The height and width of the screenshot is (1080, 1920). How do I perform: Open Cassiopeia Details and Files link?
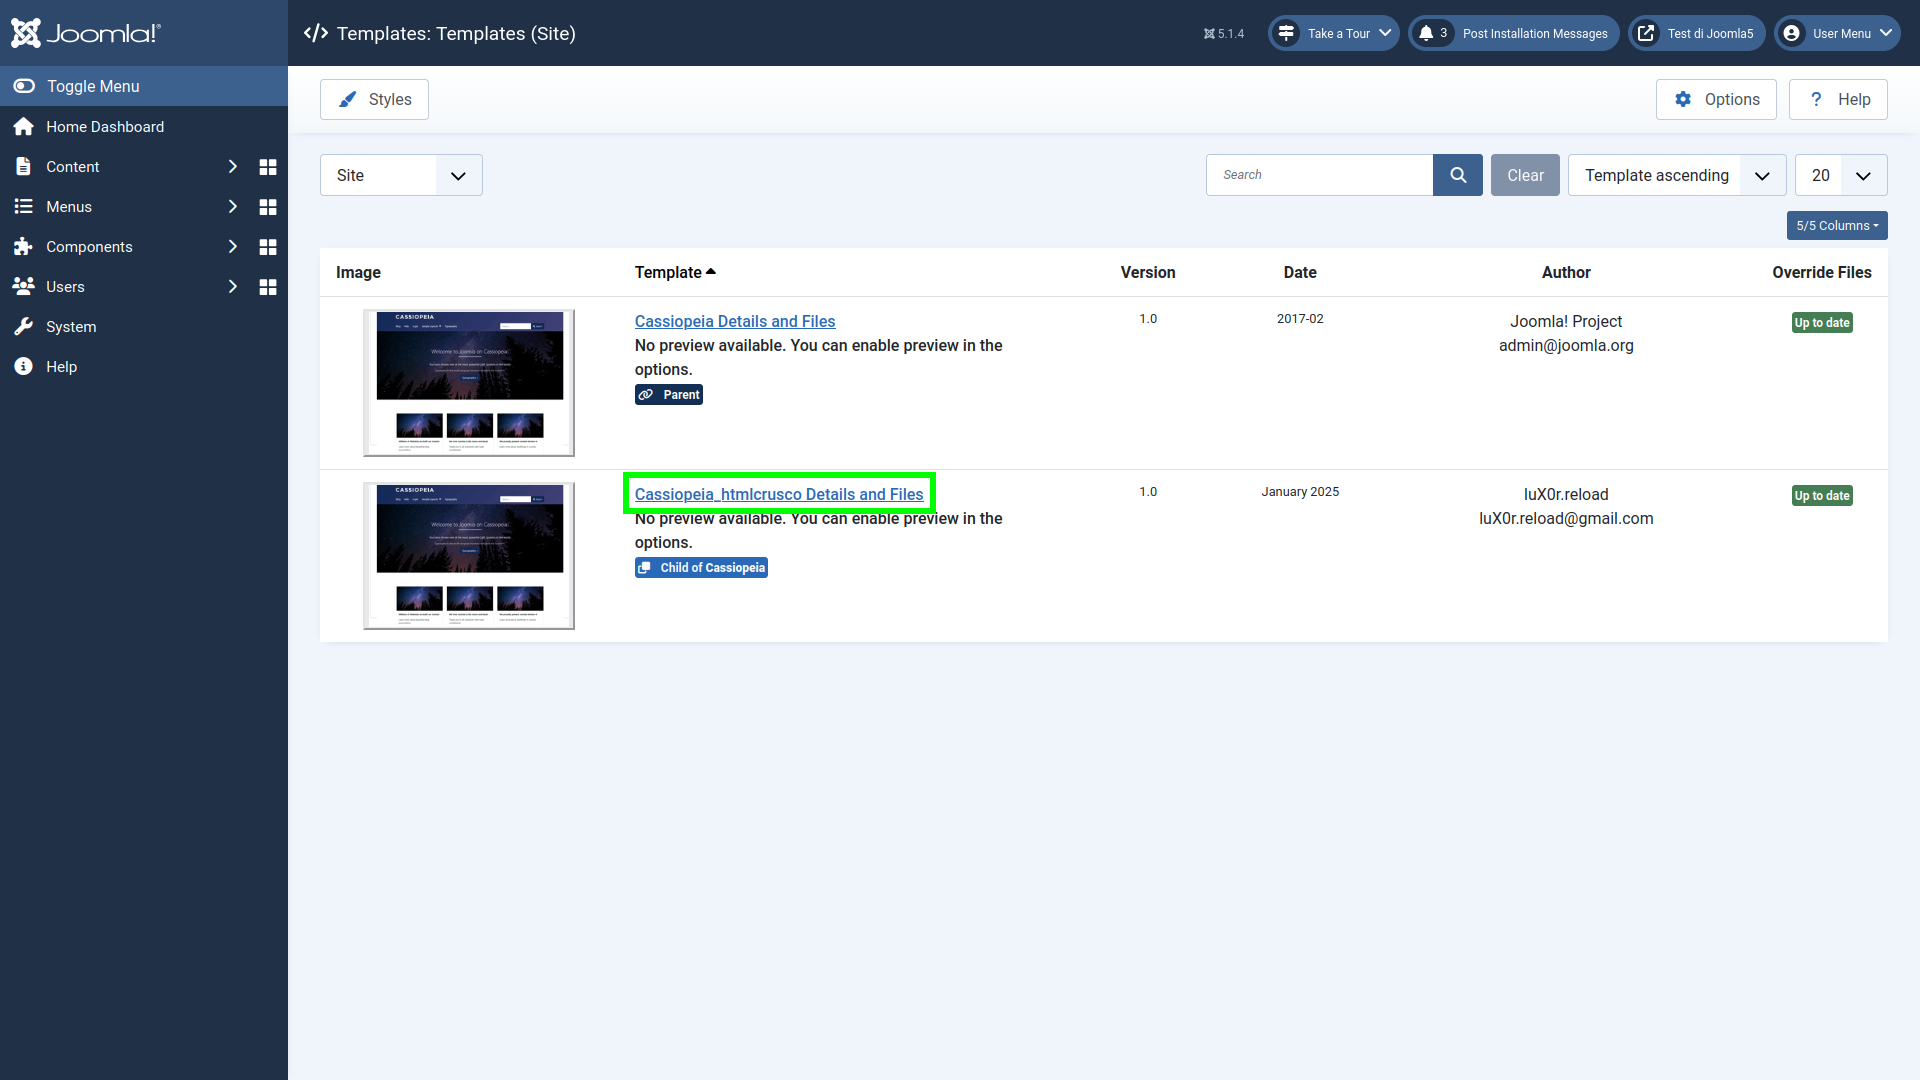click(x=735, y=321)
